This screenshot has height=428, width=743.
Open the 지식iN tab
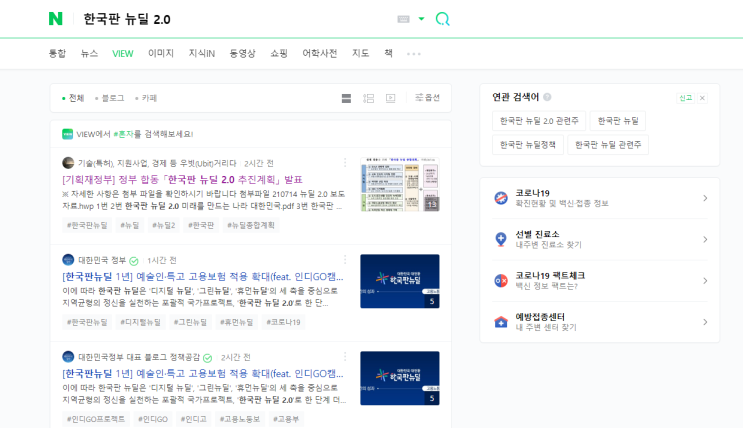tap(201, 53)
